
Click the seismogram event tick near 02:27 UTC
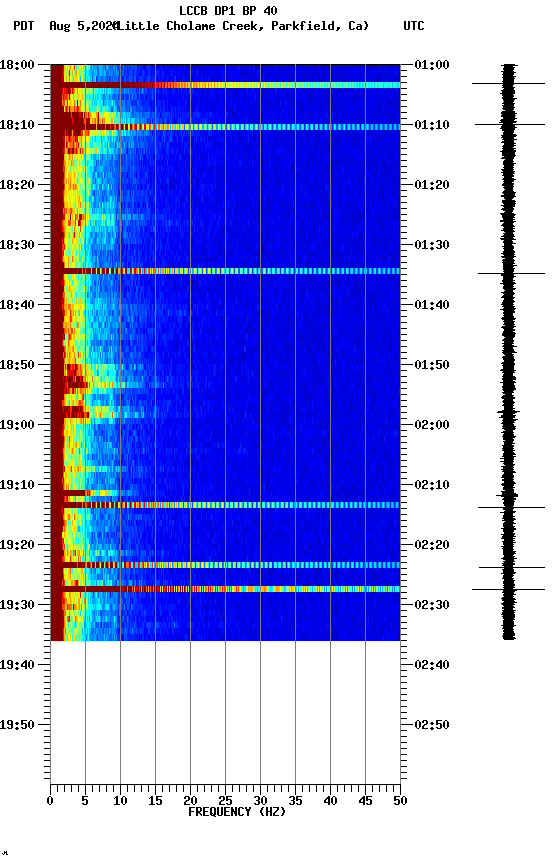pyautogui.click(x=508, y=590)
